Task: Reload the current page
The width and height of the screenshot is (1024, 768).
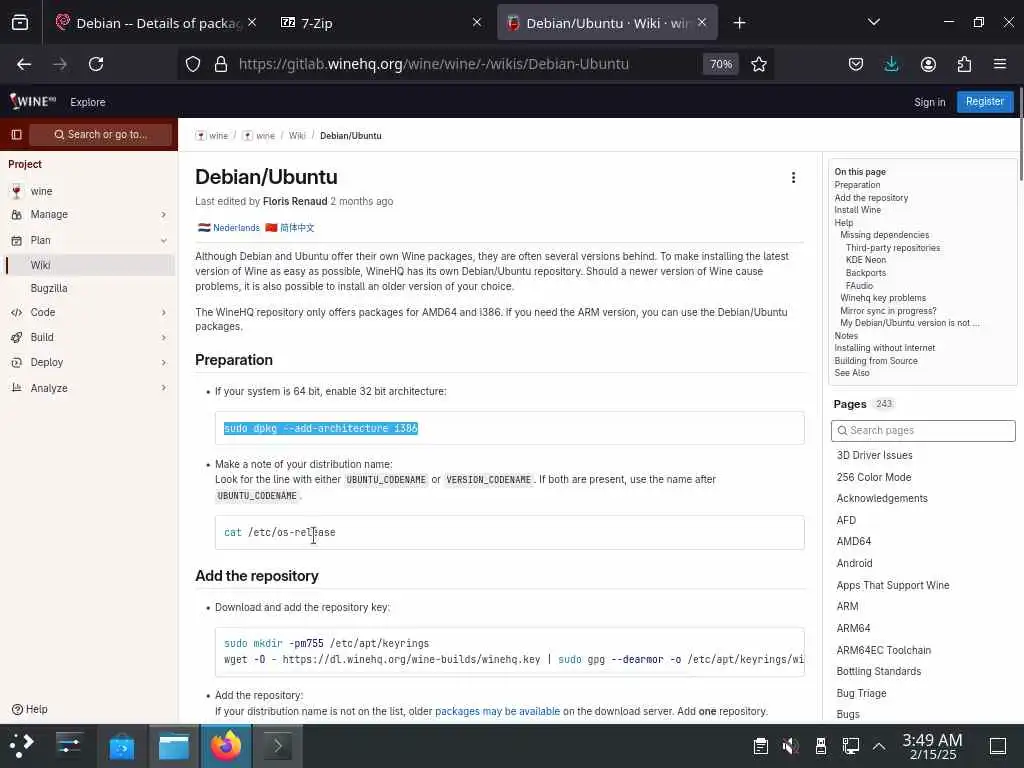Action: [96, 64]
